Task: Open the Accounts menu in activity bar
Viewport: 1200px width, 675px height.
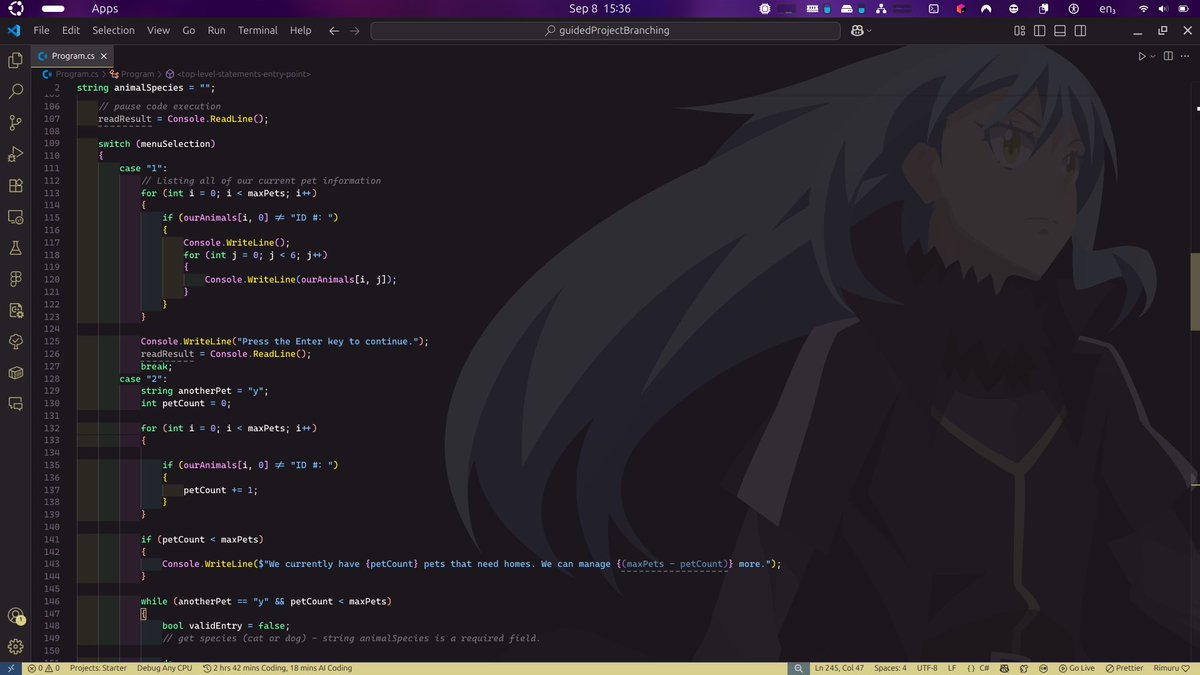Action: pos(15,616)
